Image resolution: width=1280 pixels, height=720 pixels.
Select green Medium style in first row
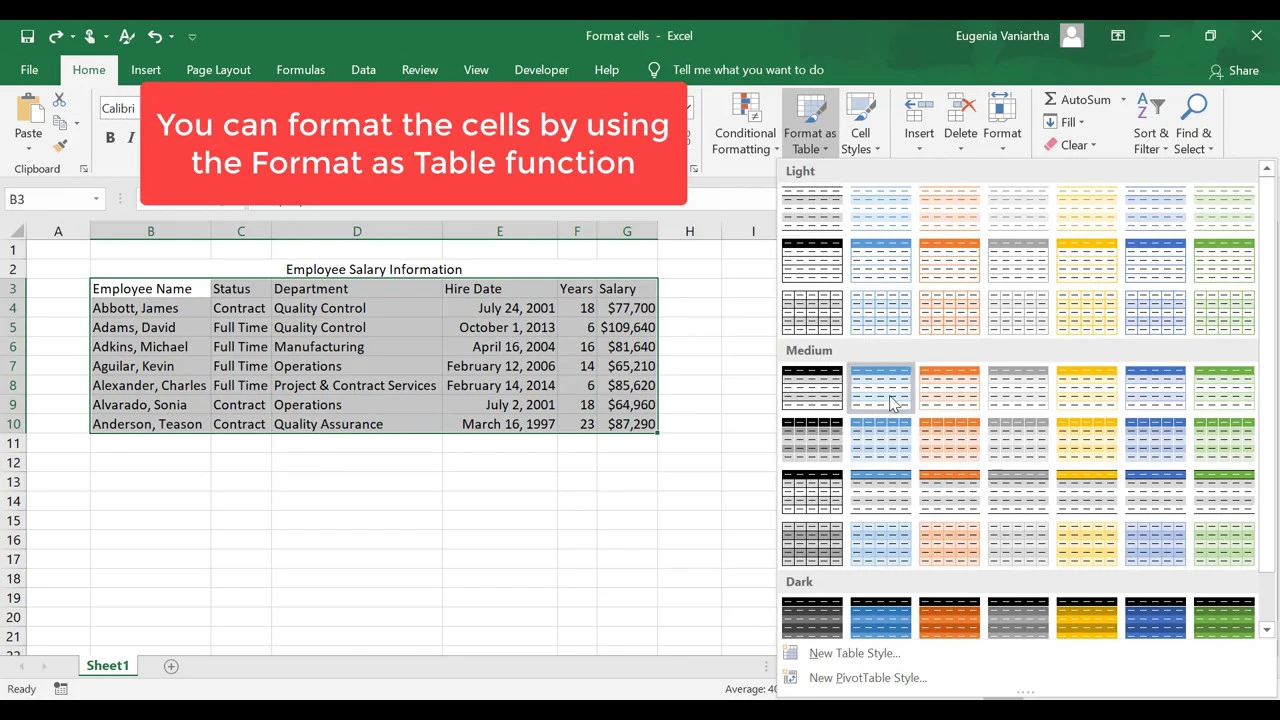point(1224,388)
